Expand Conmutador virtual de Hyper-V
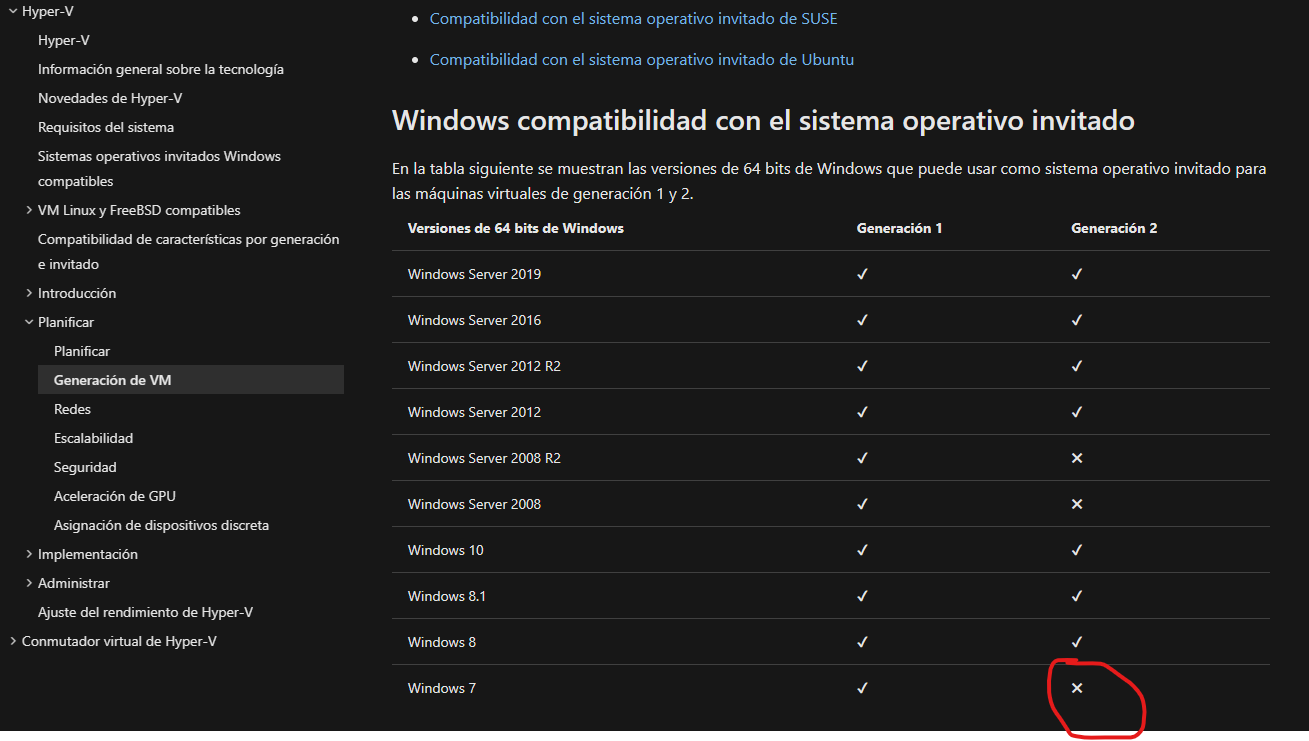 [x=12, y=642]
